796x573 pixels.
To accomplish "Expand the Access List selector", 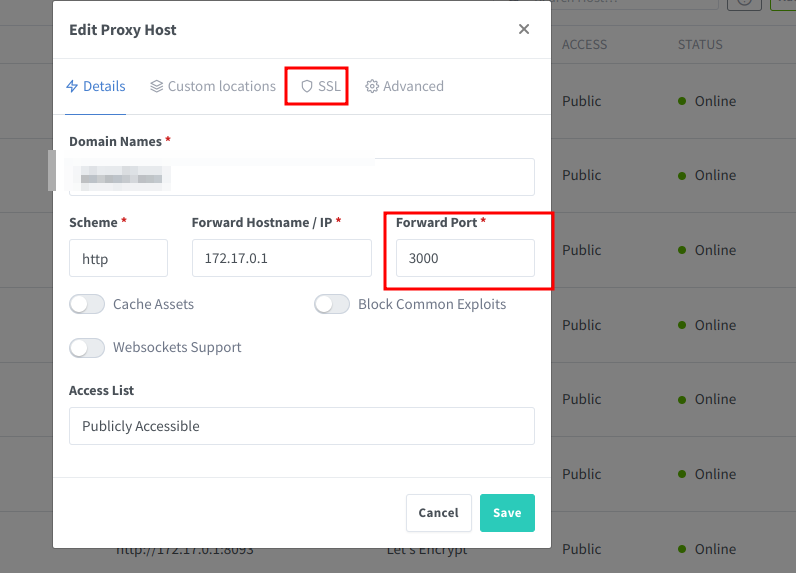I will click(x=301, y=426).
